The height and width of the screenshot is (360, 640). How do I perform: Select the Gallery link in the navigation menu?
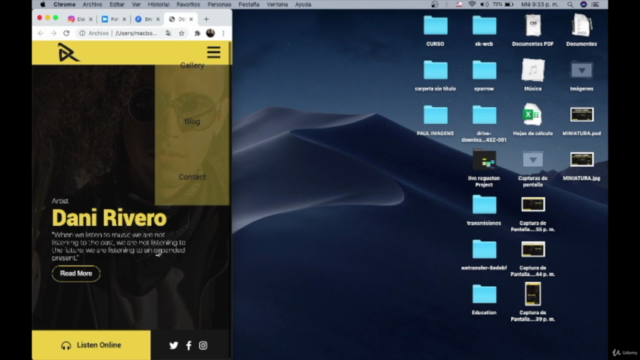pos(192,65)
